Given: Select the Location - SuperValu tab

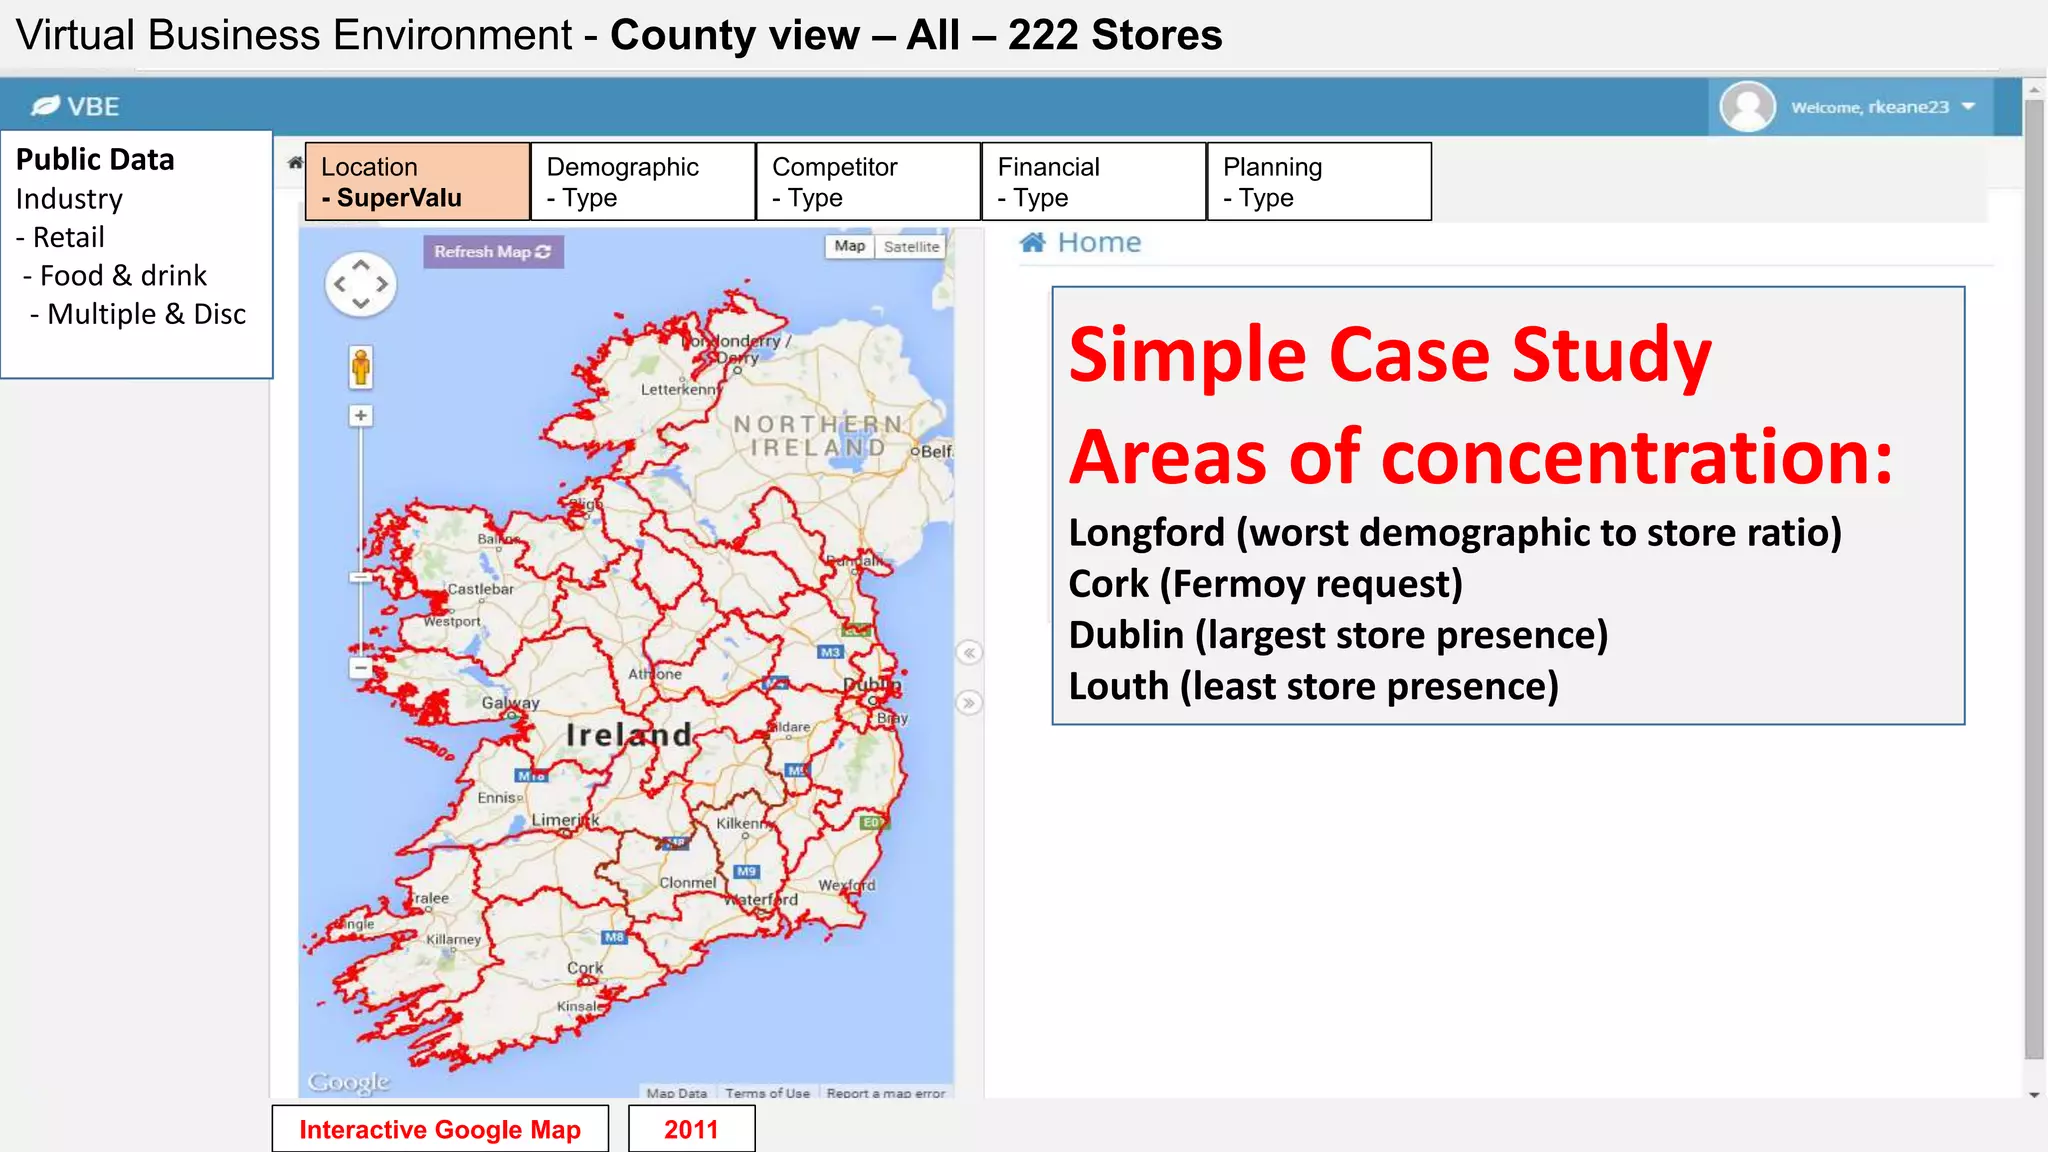Looking at the screenshot, I should pyautogui.click(x=417, y=182).
